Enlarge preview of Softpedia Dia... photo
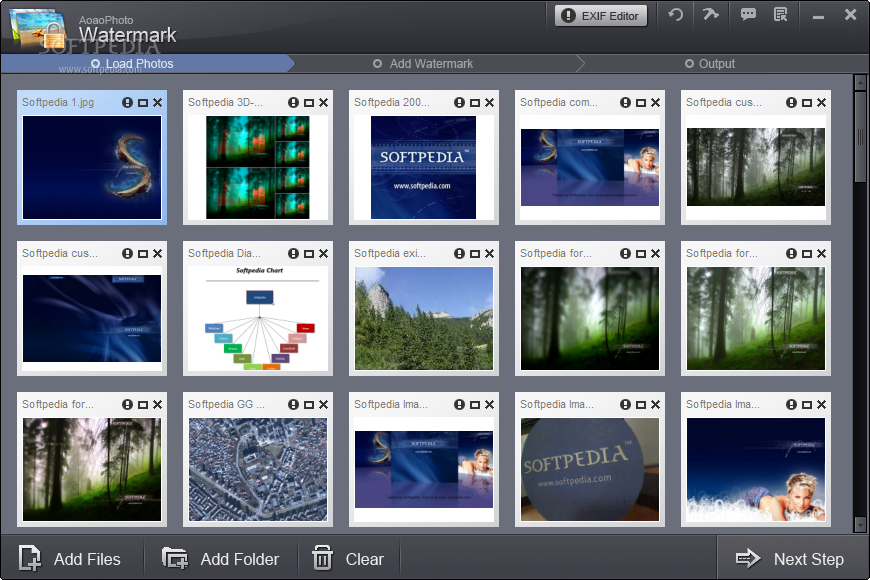The image size is (870, 580). [x=309, y=254]
